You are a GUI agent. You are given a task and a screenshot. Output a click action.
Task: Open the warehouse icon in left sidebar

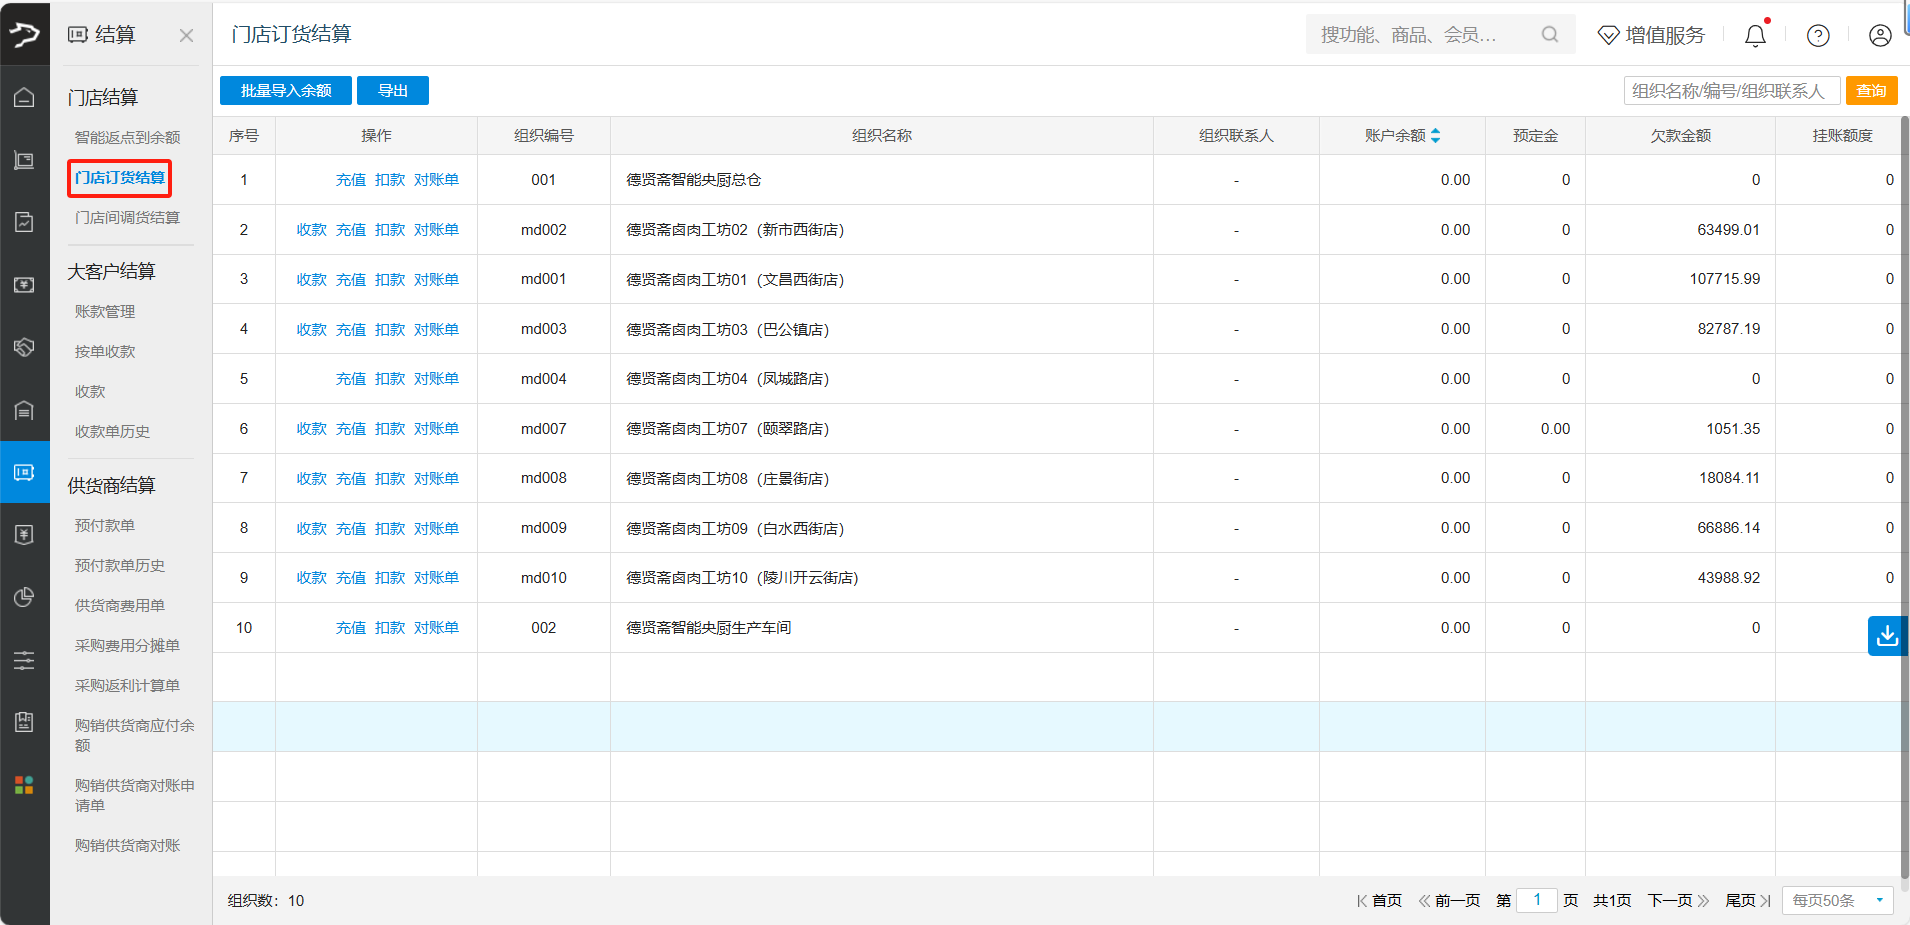[24, 410]
